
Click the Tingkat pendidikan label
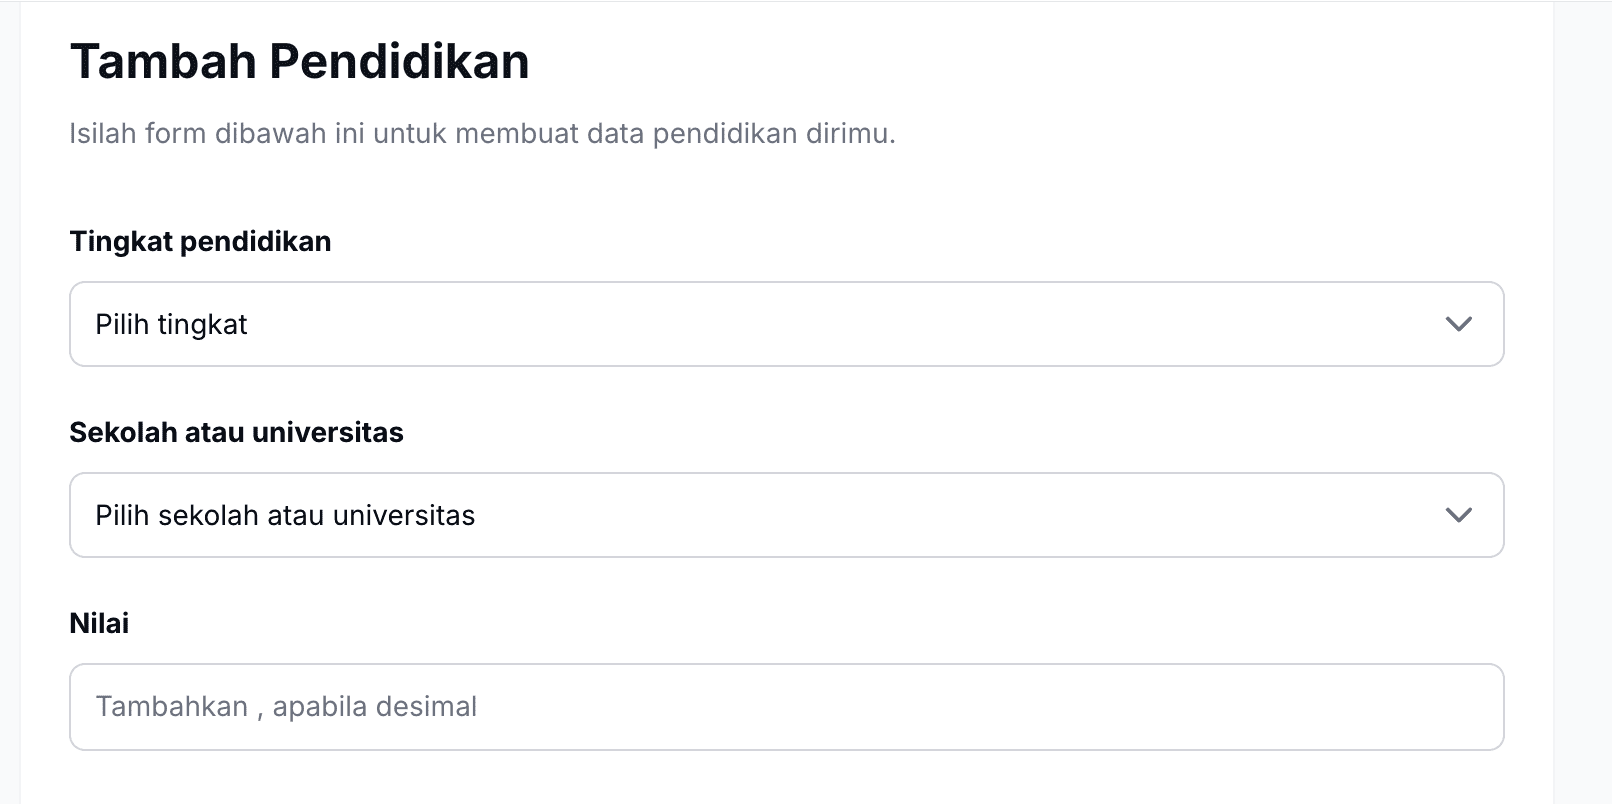[199, 240]
